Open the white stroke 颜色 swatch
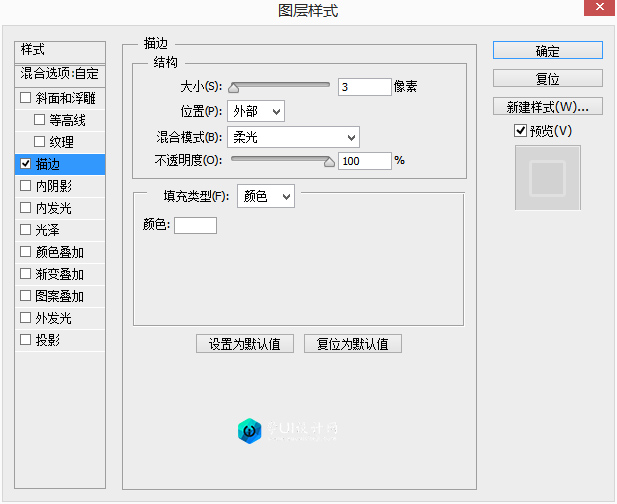 [195, 225]
